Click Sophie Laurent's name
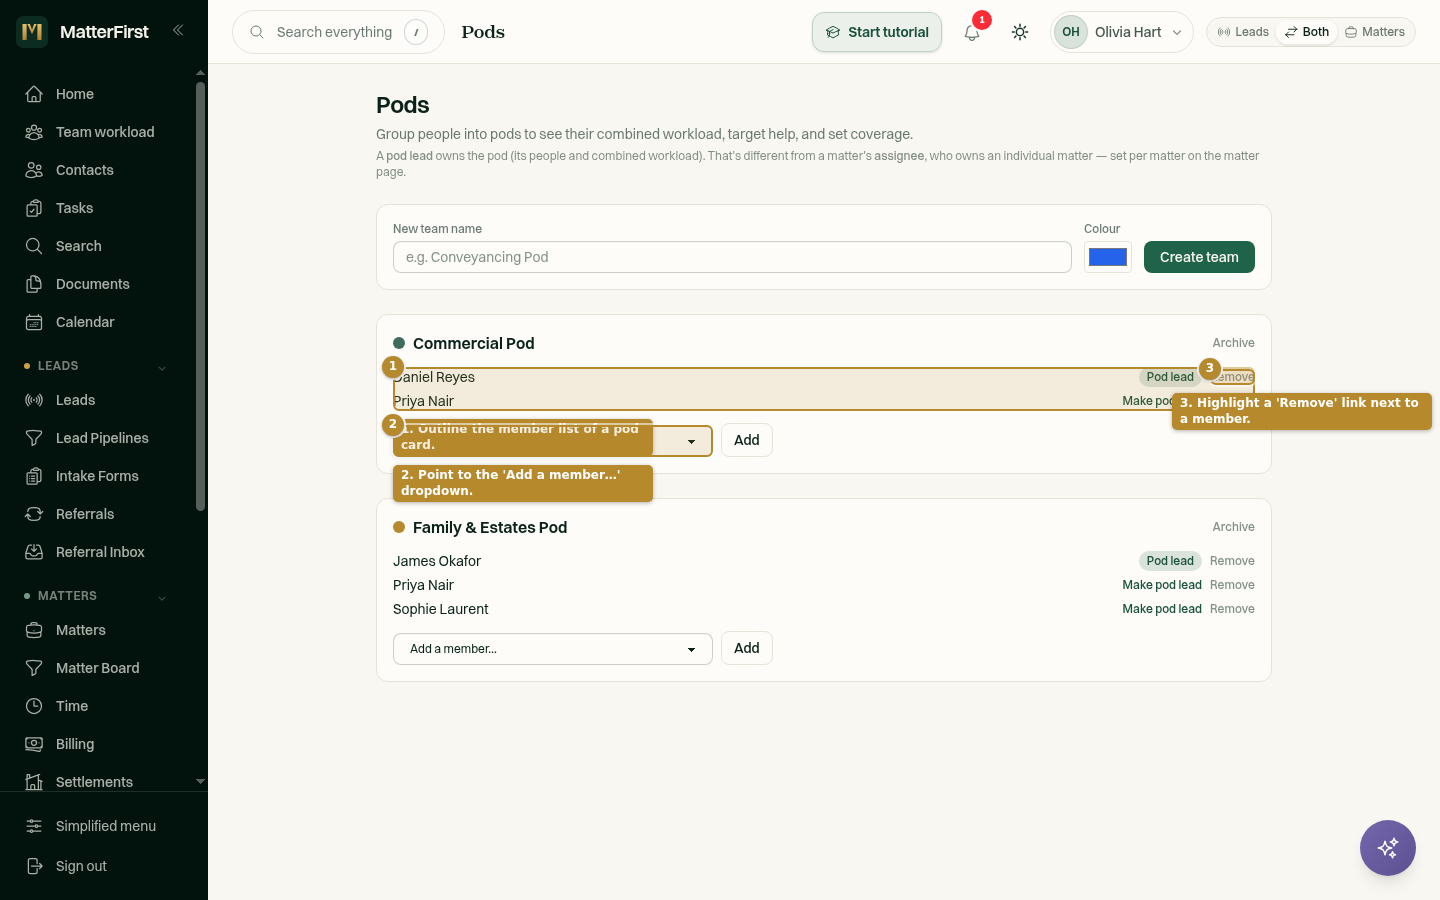 point(441,609)
